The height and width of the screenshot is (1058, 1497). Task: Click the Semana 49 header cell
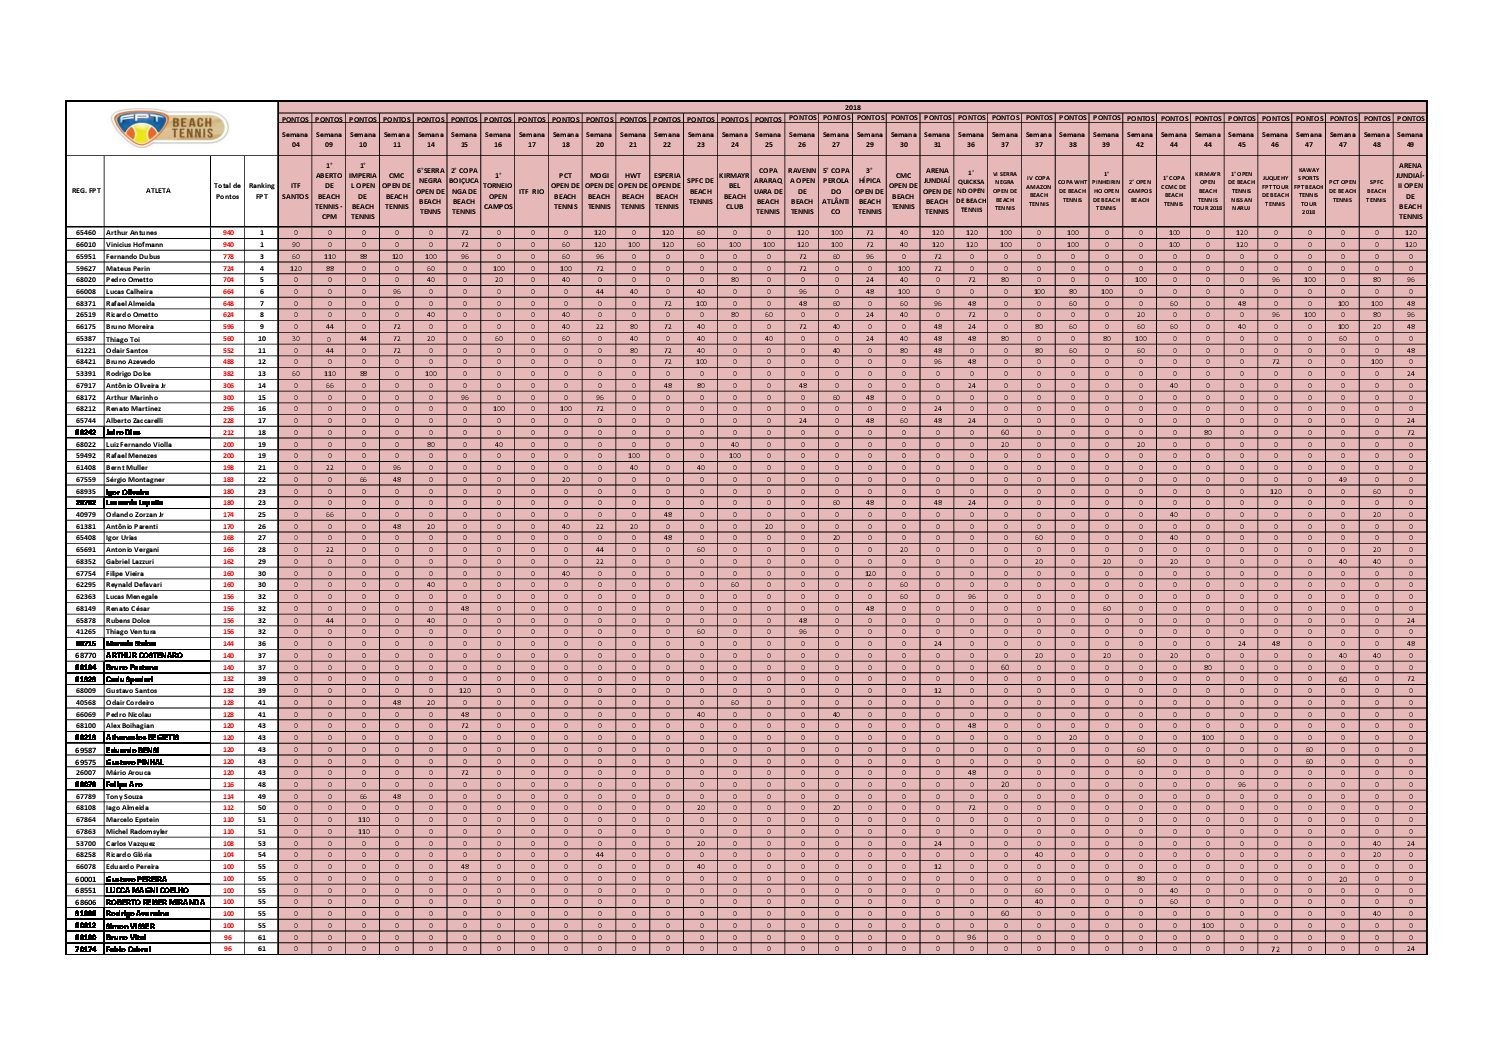pos(1410,138)
